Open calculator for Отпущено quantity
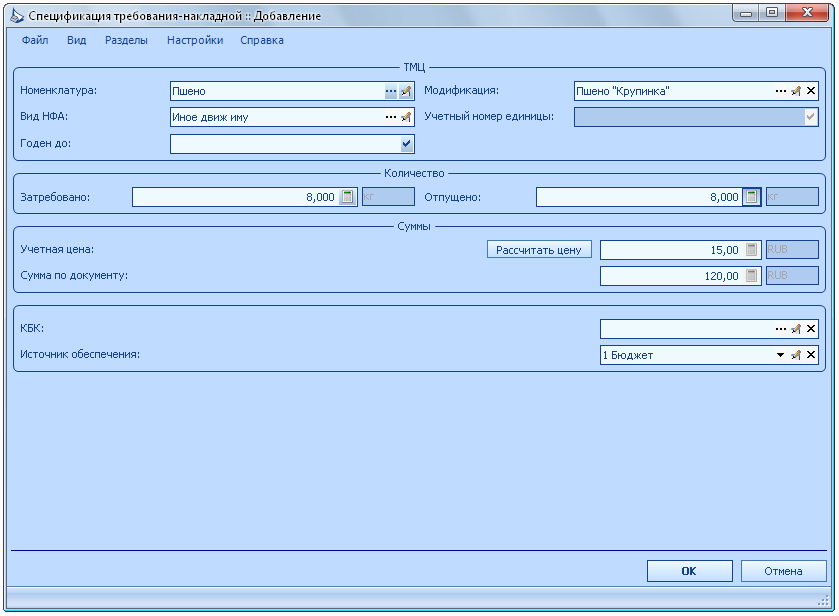The width and height of the screenshot is (839, 616). [751, 197]
